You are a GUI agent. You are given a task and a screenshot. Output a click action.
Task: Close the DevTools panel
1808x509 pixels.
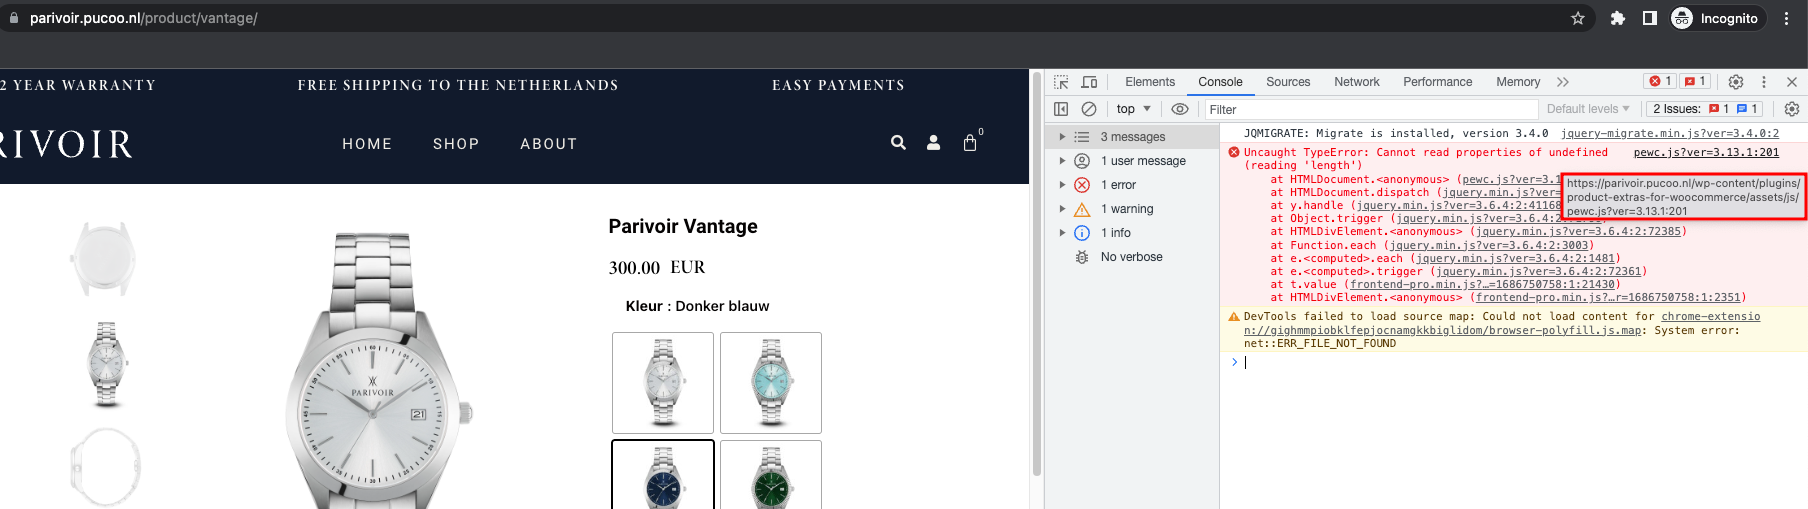(1792, 82)
